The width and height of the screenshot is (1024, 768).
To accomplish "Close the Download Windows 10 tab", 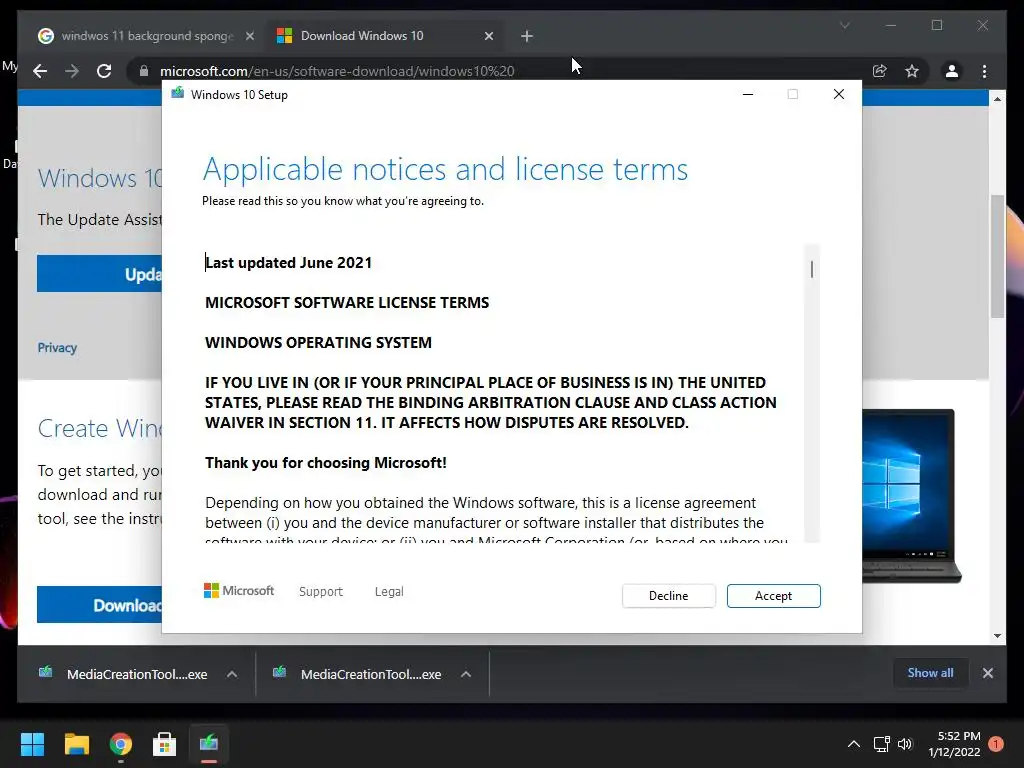I will click(488, 36).
